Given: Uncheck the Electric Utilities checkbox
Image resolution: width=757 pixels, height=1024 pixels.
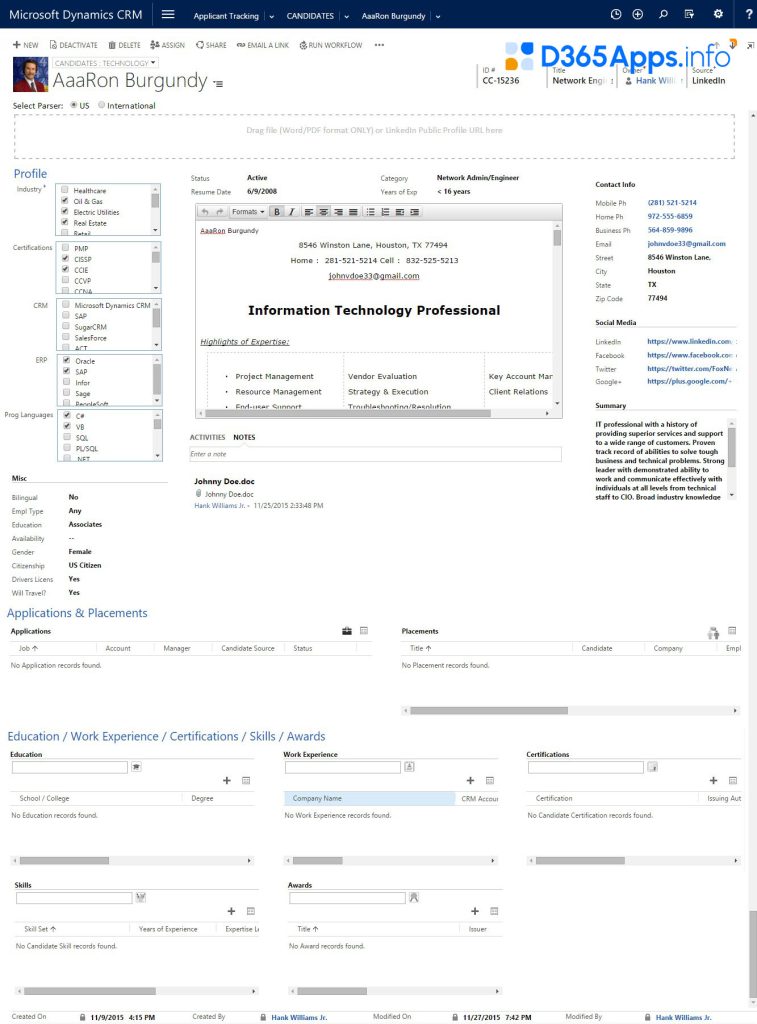Looking at the screenshot, I should [65, 212].
